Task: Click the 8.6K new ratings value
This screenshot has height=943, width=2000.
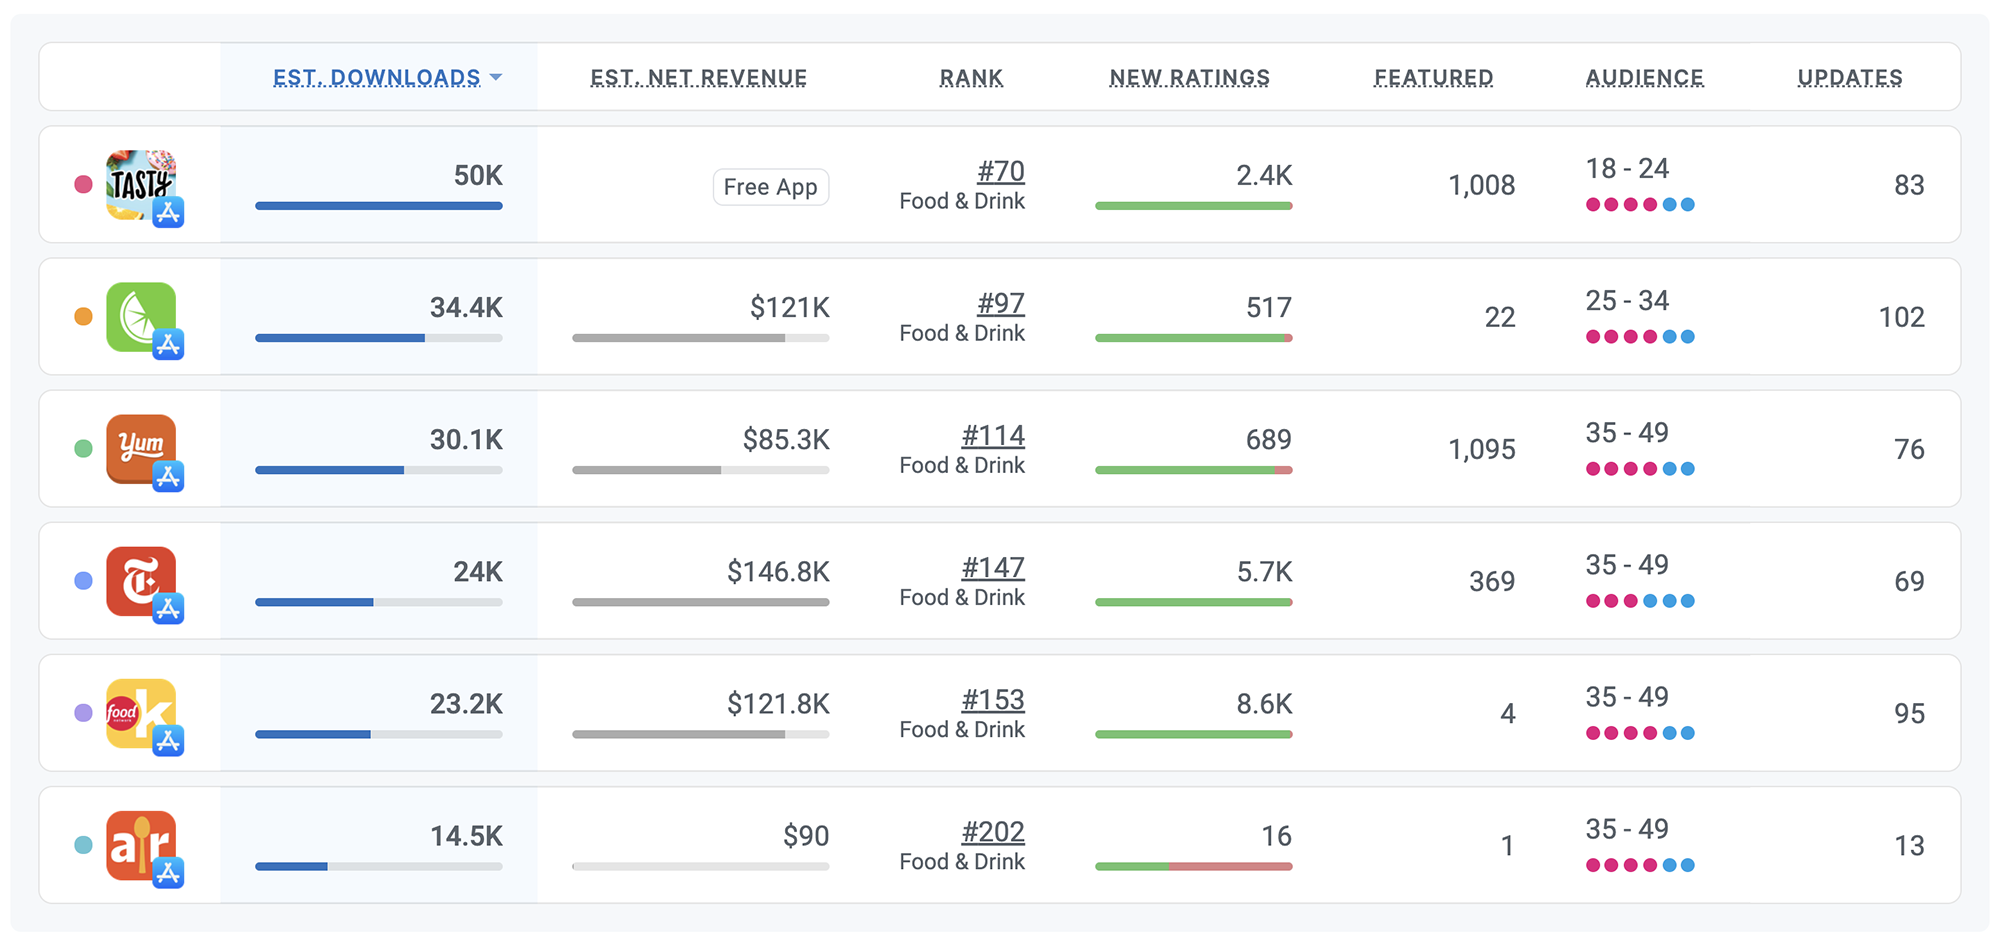Action: tap(1264, 703)
